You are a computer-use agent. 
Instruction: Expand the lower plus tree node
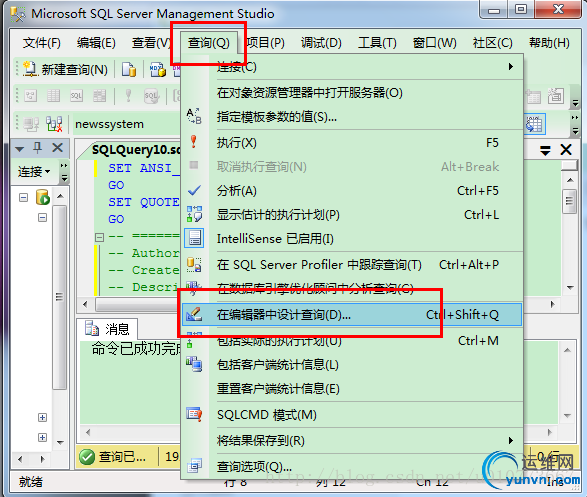pos(43,437)
